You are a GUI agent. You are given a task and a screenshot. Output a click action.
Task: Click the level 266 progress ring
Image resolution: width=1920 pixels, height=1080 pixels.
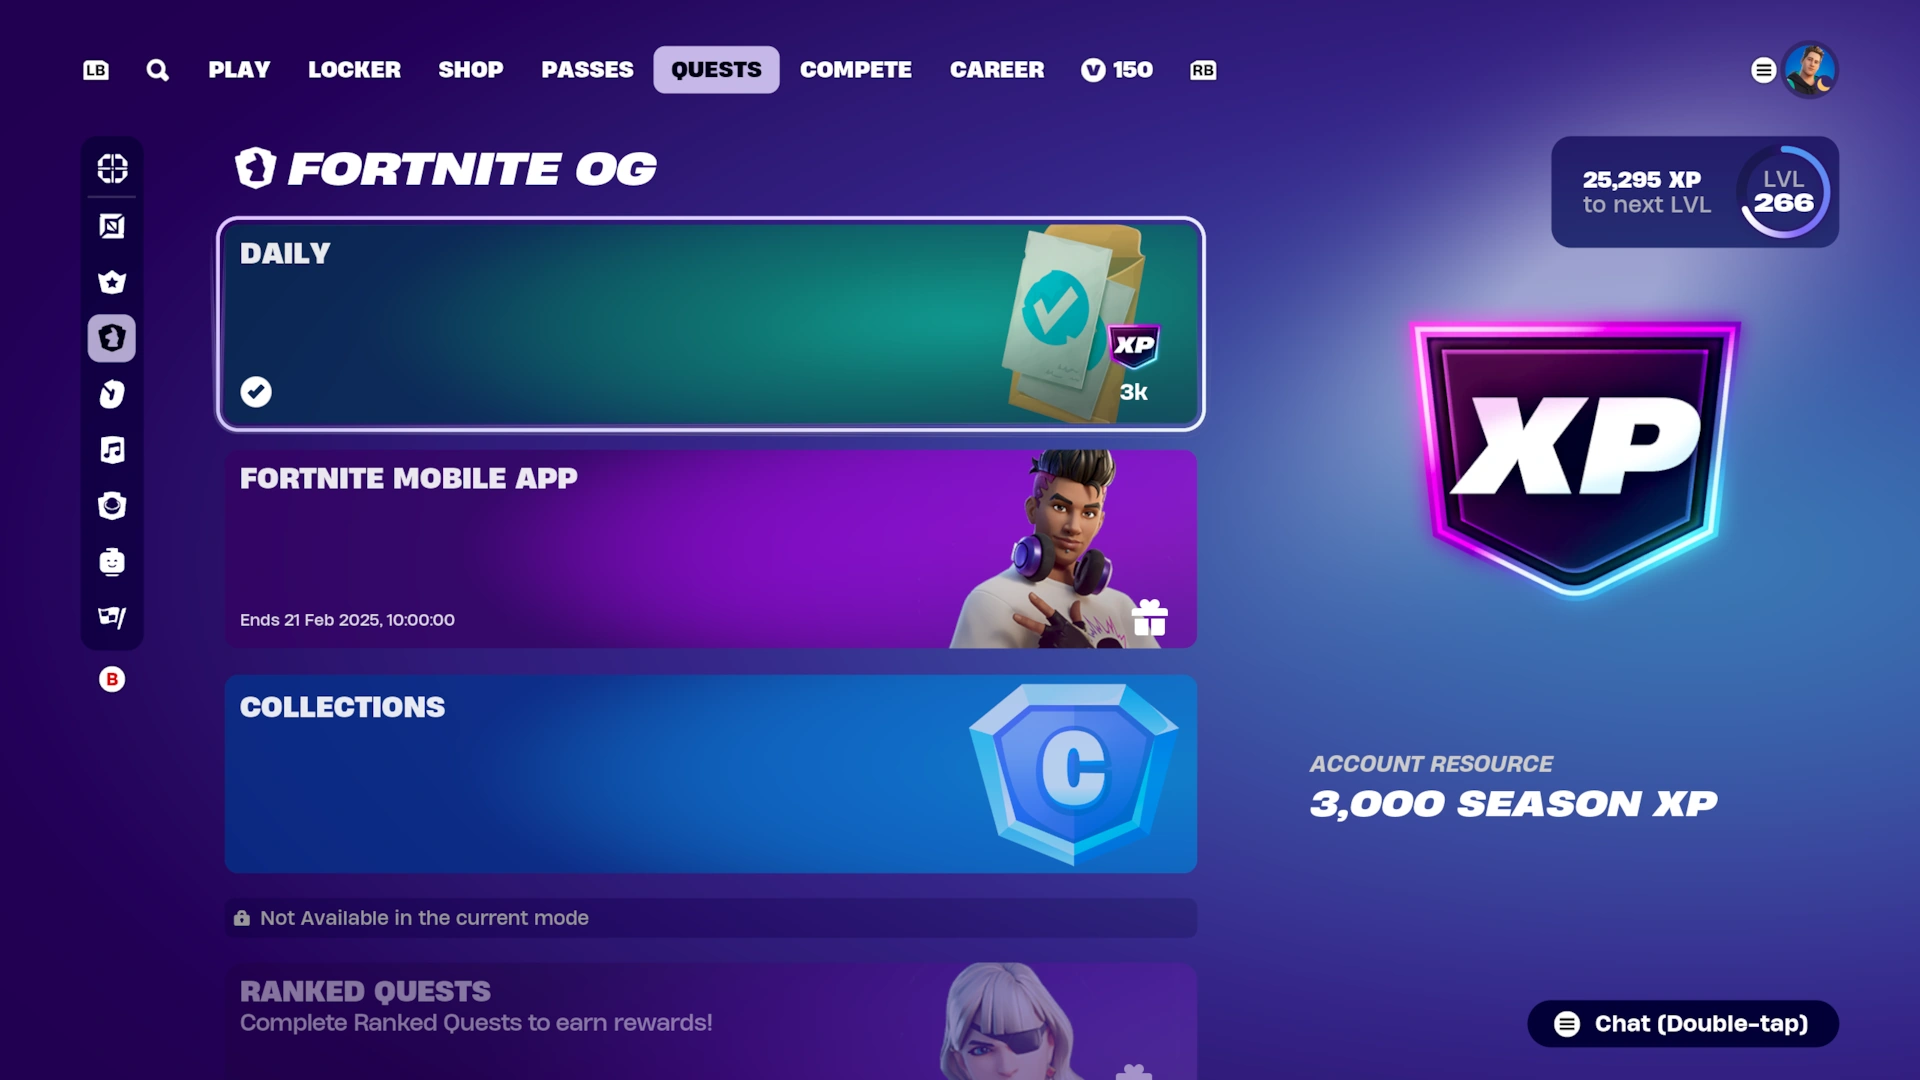(1784, 192)
